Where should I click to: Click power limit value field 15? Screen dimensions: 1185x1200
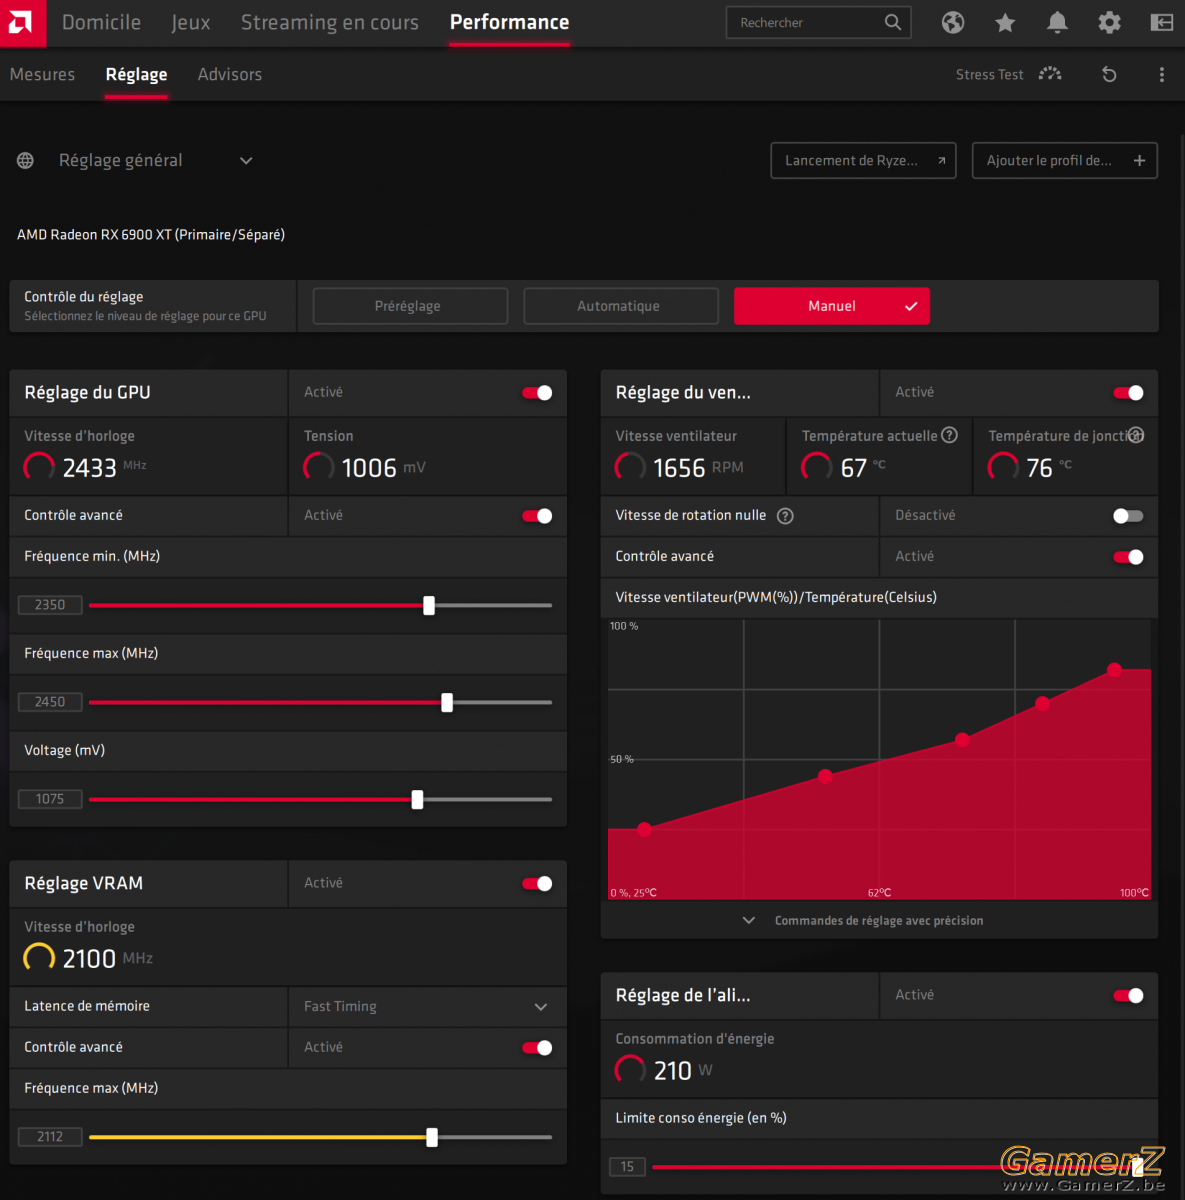pos(627,1167)
